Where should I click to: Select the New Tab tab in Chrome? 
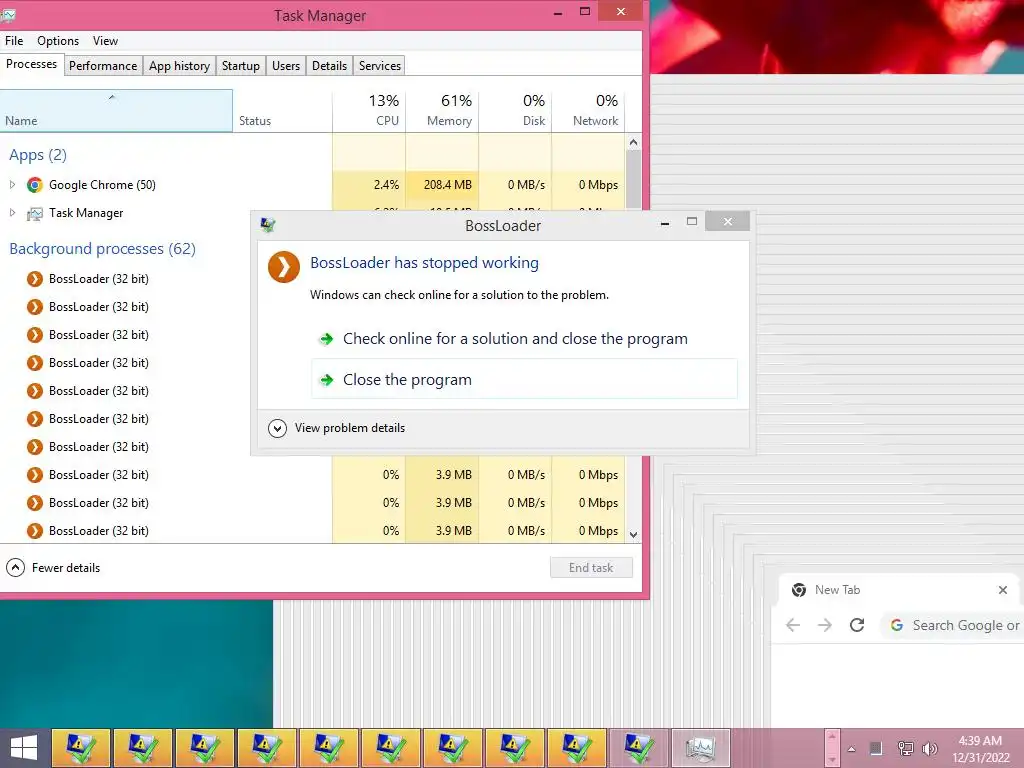[901, 590]
